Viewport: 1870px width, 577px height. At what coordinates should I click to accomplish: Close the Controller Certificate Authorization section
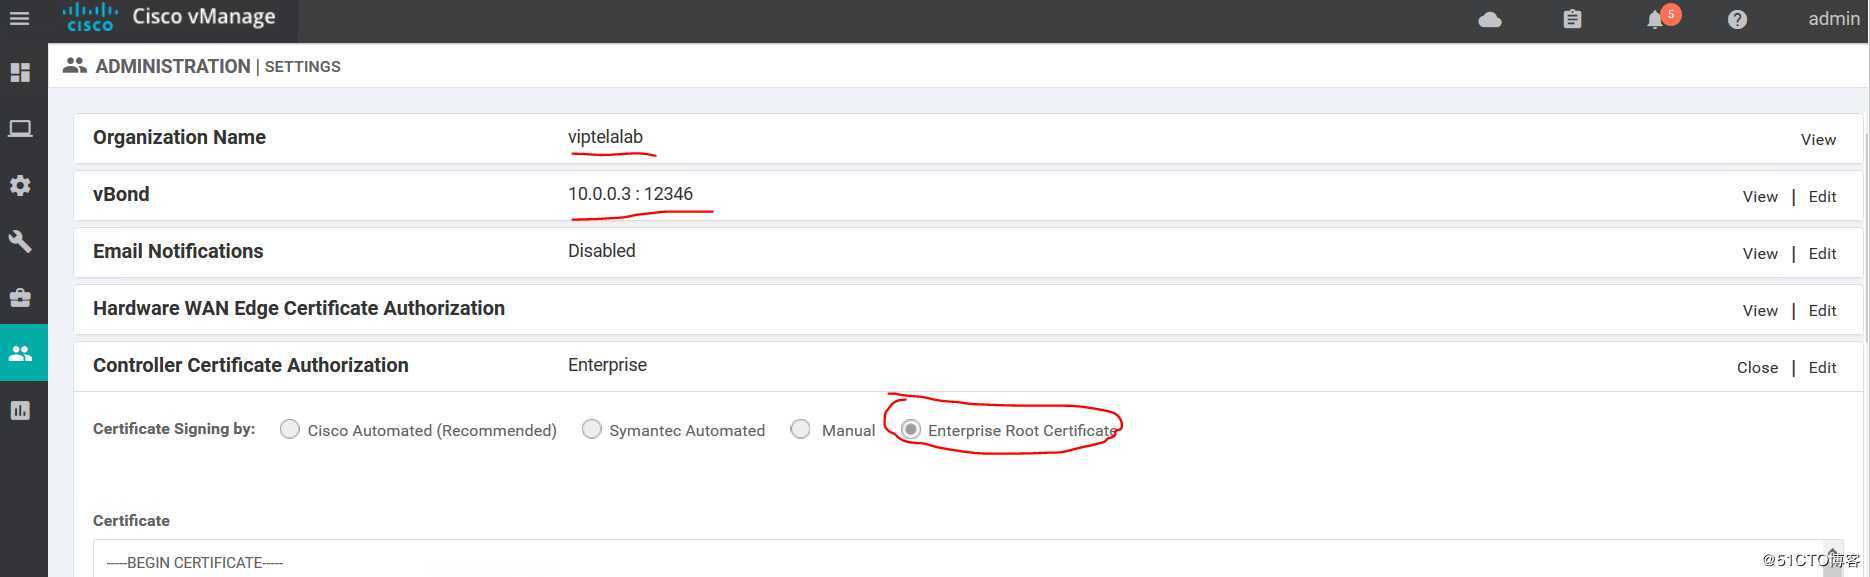click(x=1757, y=367)
